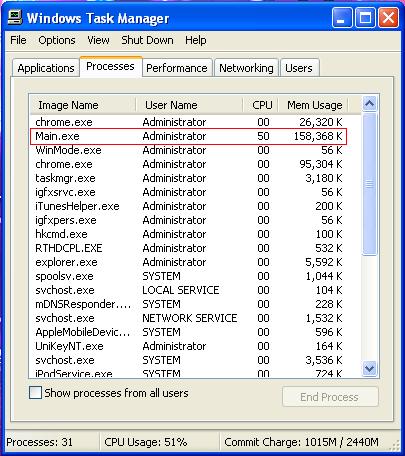Sort processes by Mem Usage column header
This screenshot has width=405, height=456.
[314, 105]
